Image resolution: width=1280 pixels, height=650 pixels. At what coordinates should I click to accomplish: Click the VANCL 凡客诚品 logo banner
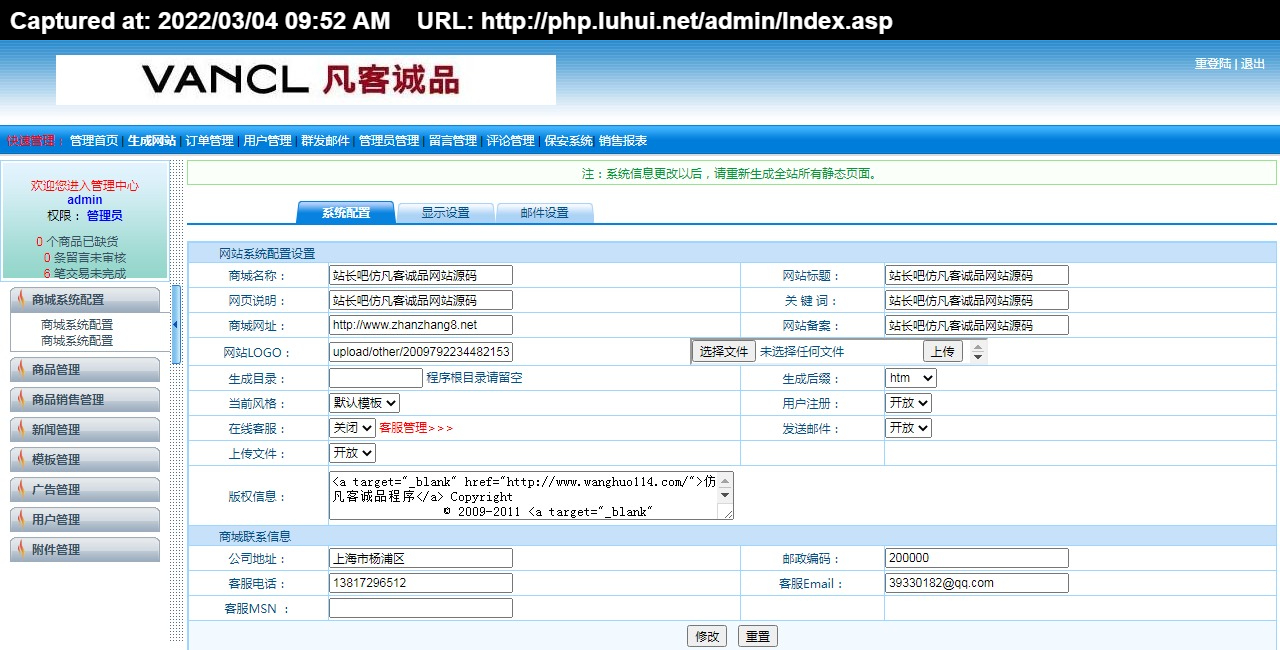(306, 80)
